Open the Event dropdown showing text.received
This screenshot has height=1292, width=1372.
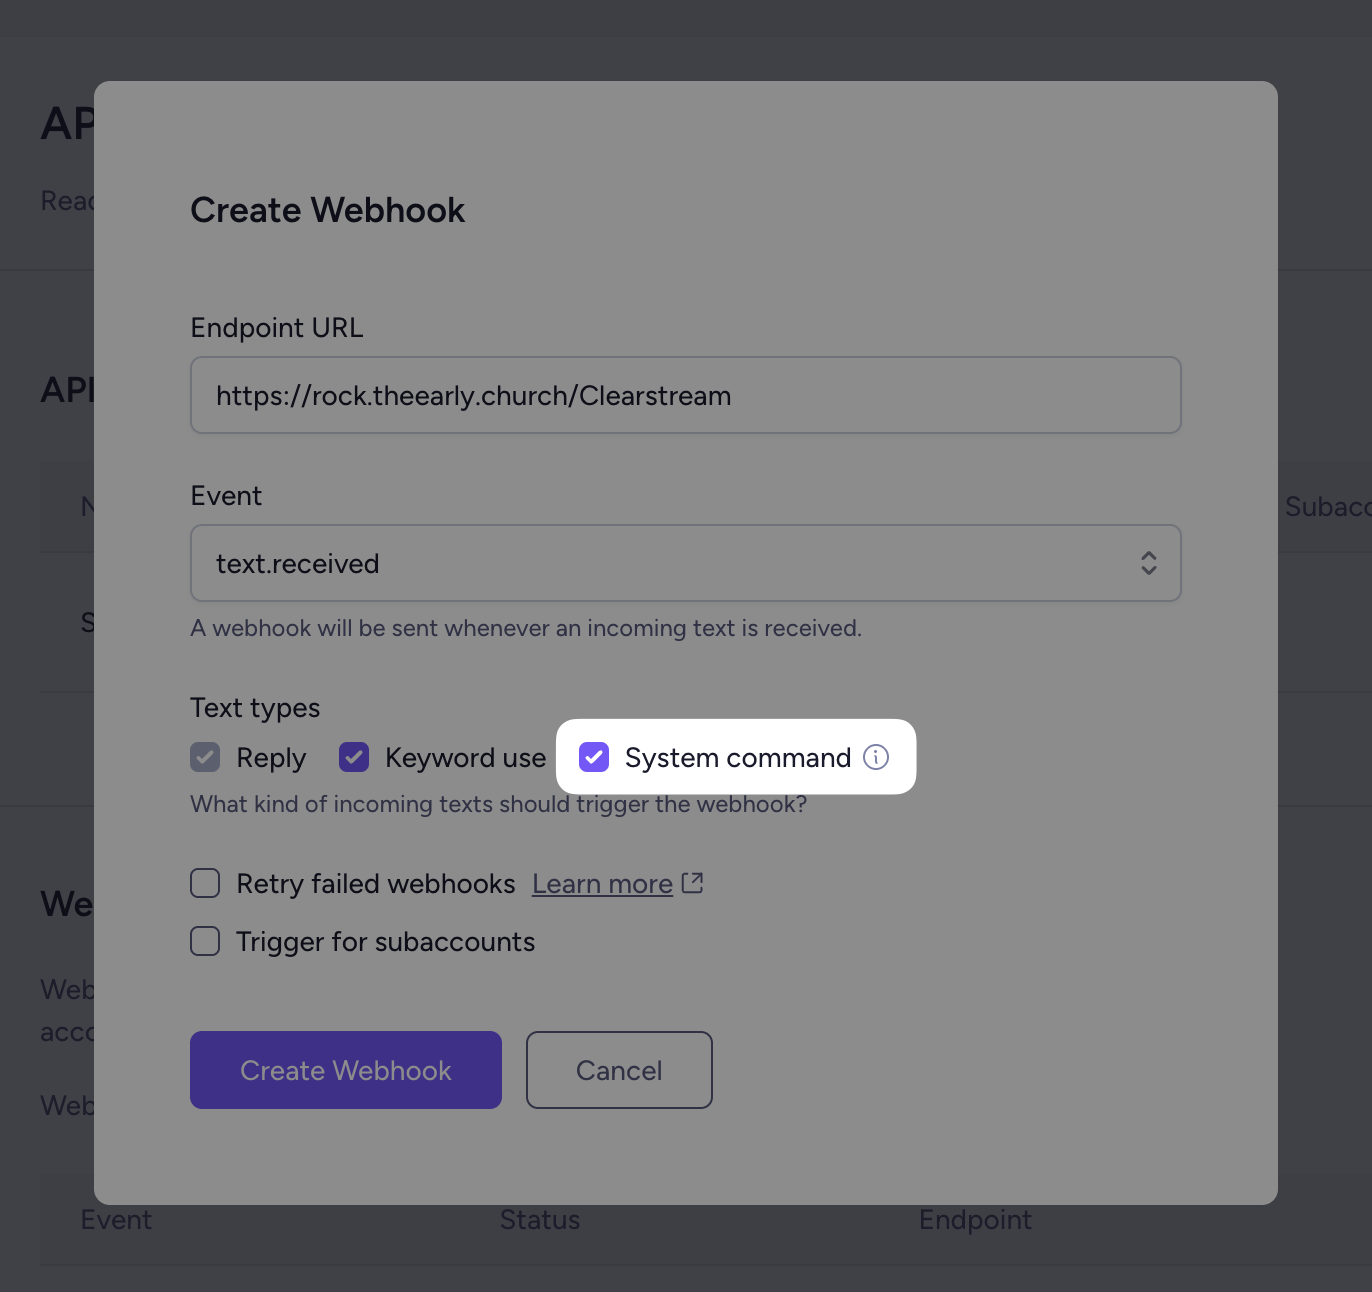point(686,563)
